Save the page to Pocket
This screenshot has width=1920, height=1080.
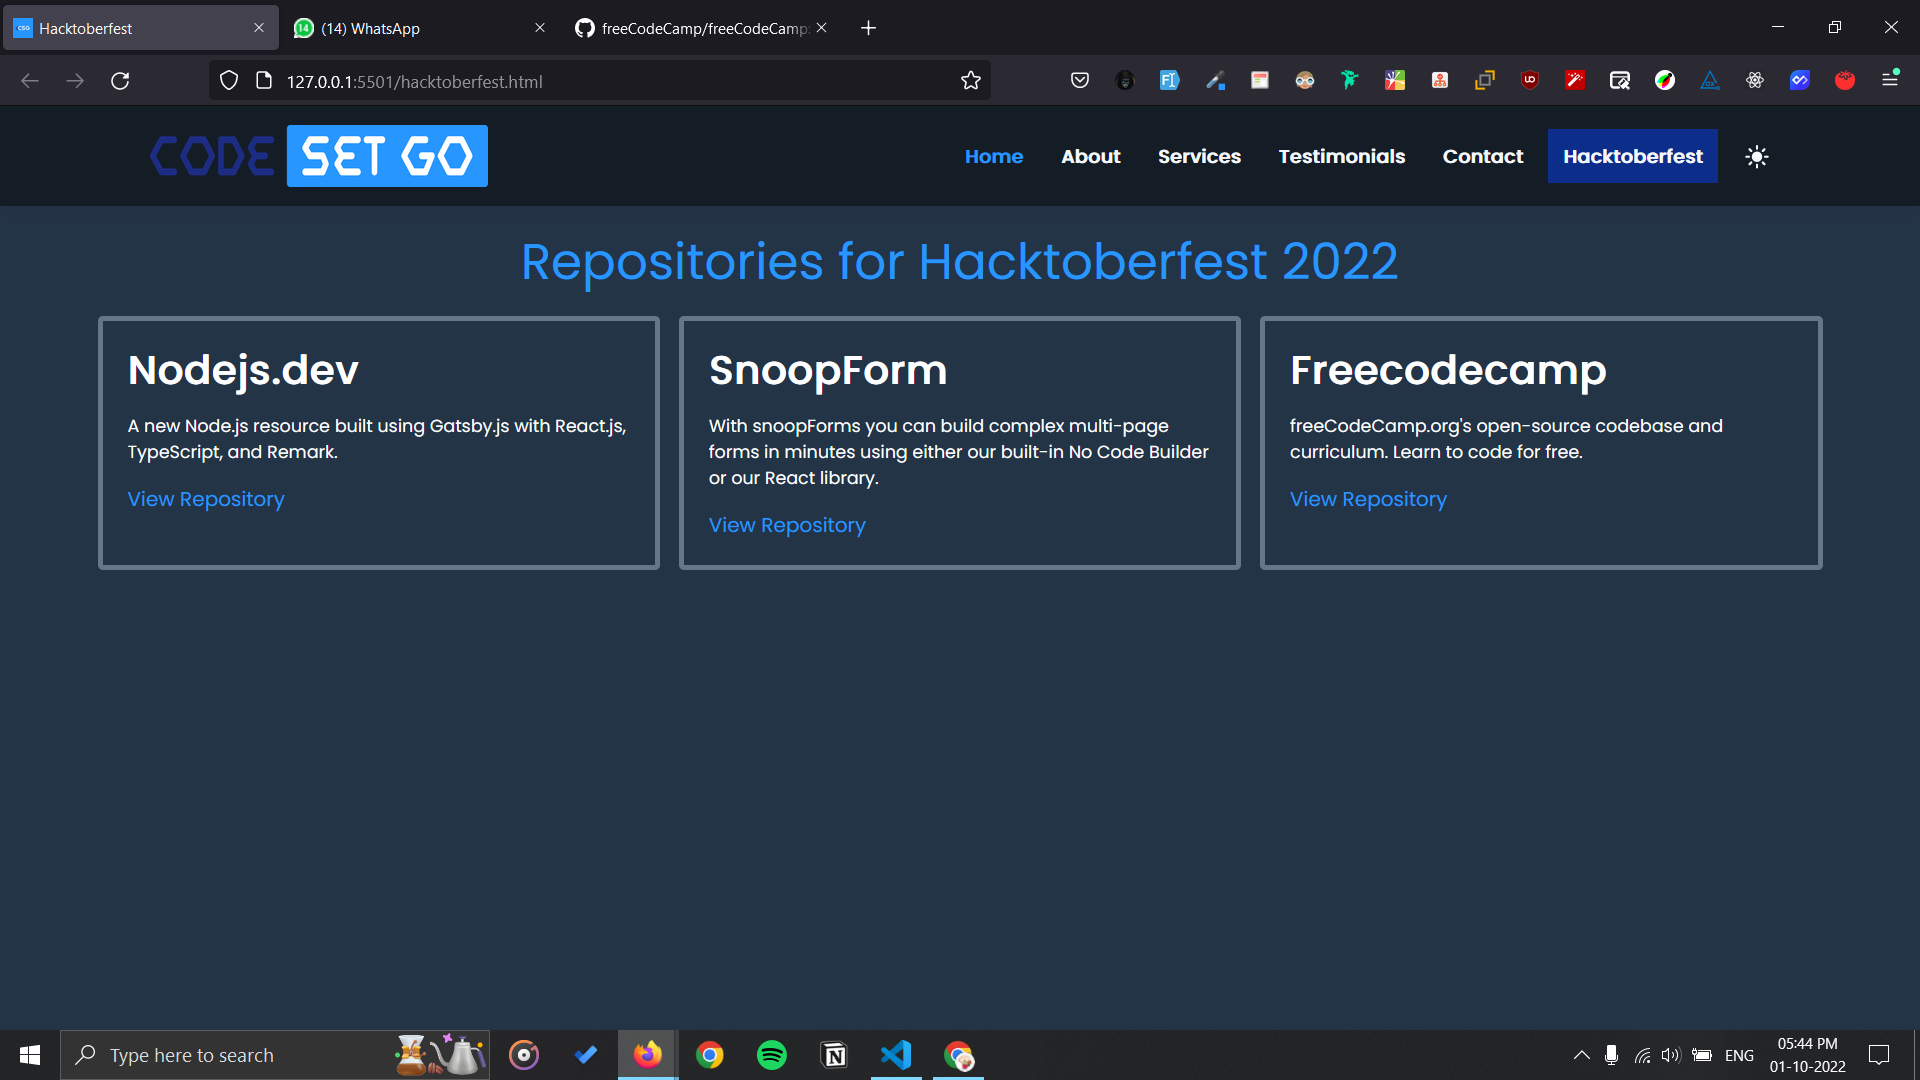pos(1080,80)
